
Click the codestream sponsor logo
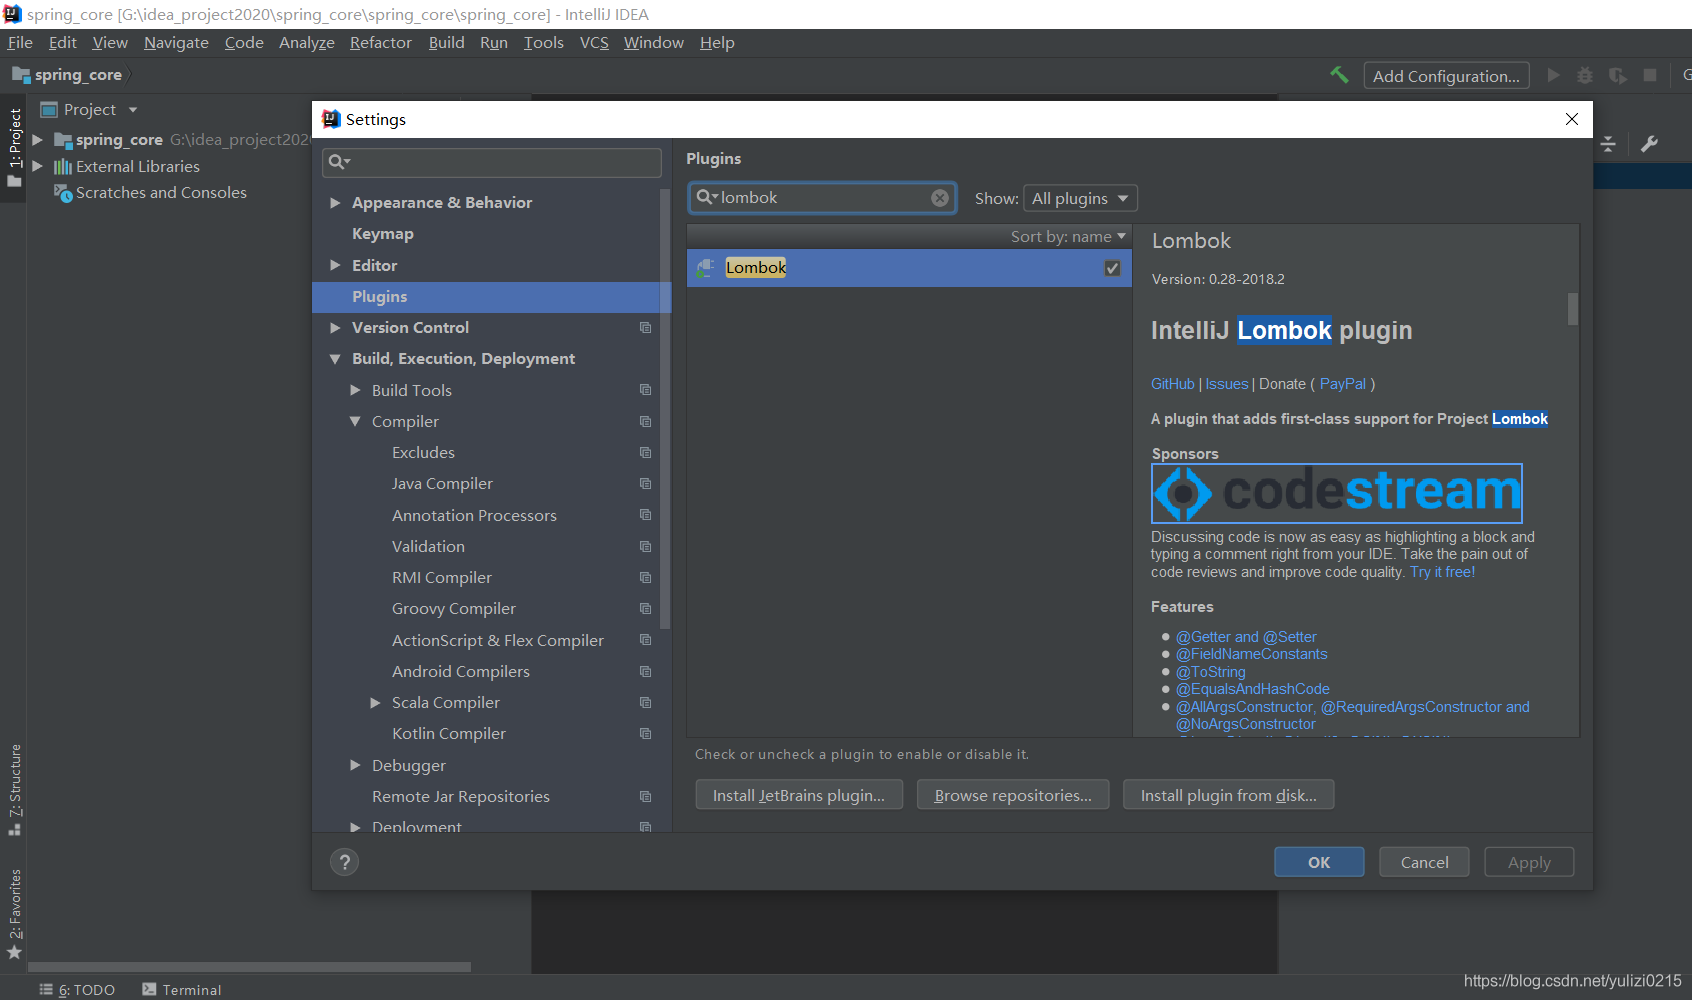point(1336,493)
